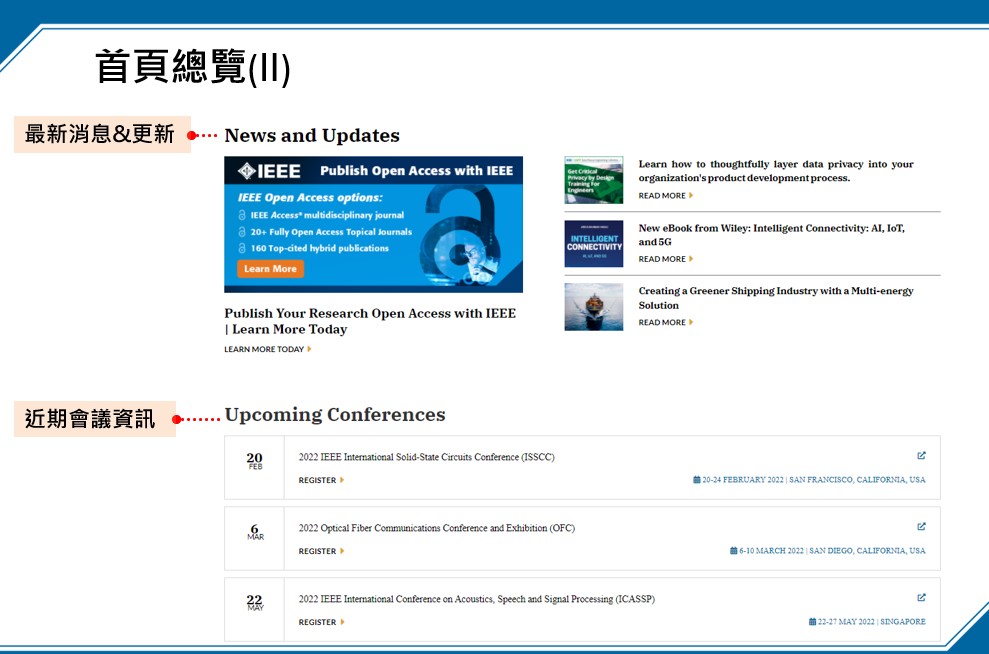Click the 'News and Updates' heading
The width and height of the screenshot is (989, 654).
click(x=312, y=136)
